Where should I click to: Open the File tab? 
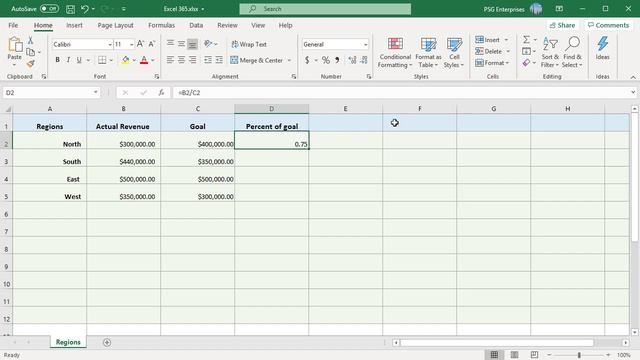(x=13, y=25)
